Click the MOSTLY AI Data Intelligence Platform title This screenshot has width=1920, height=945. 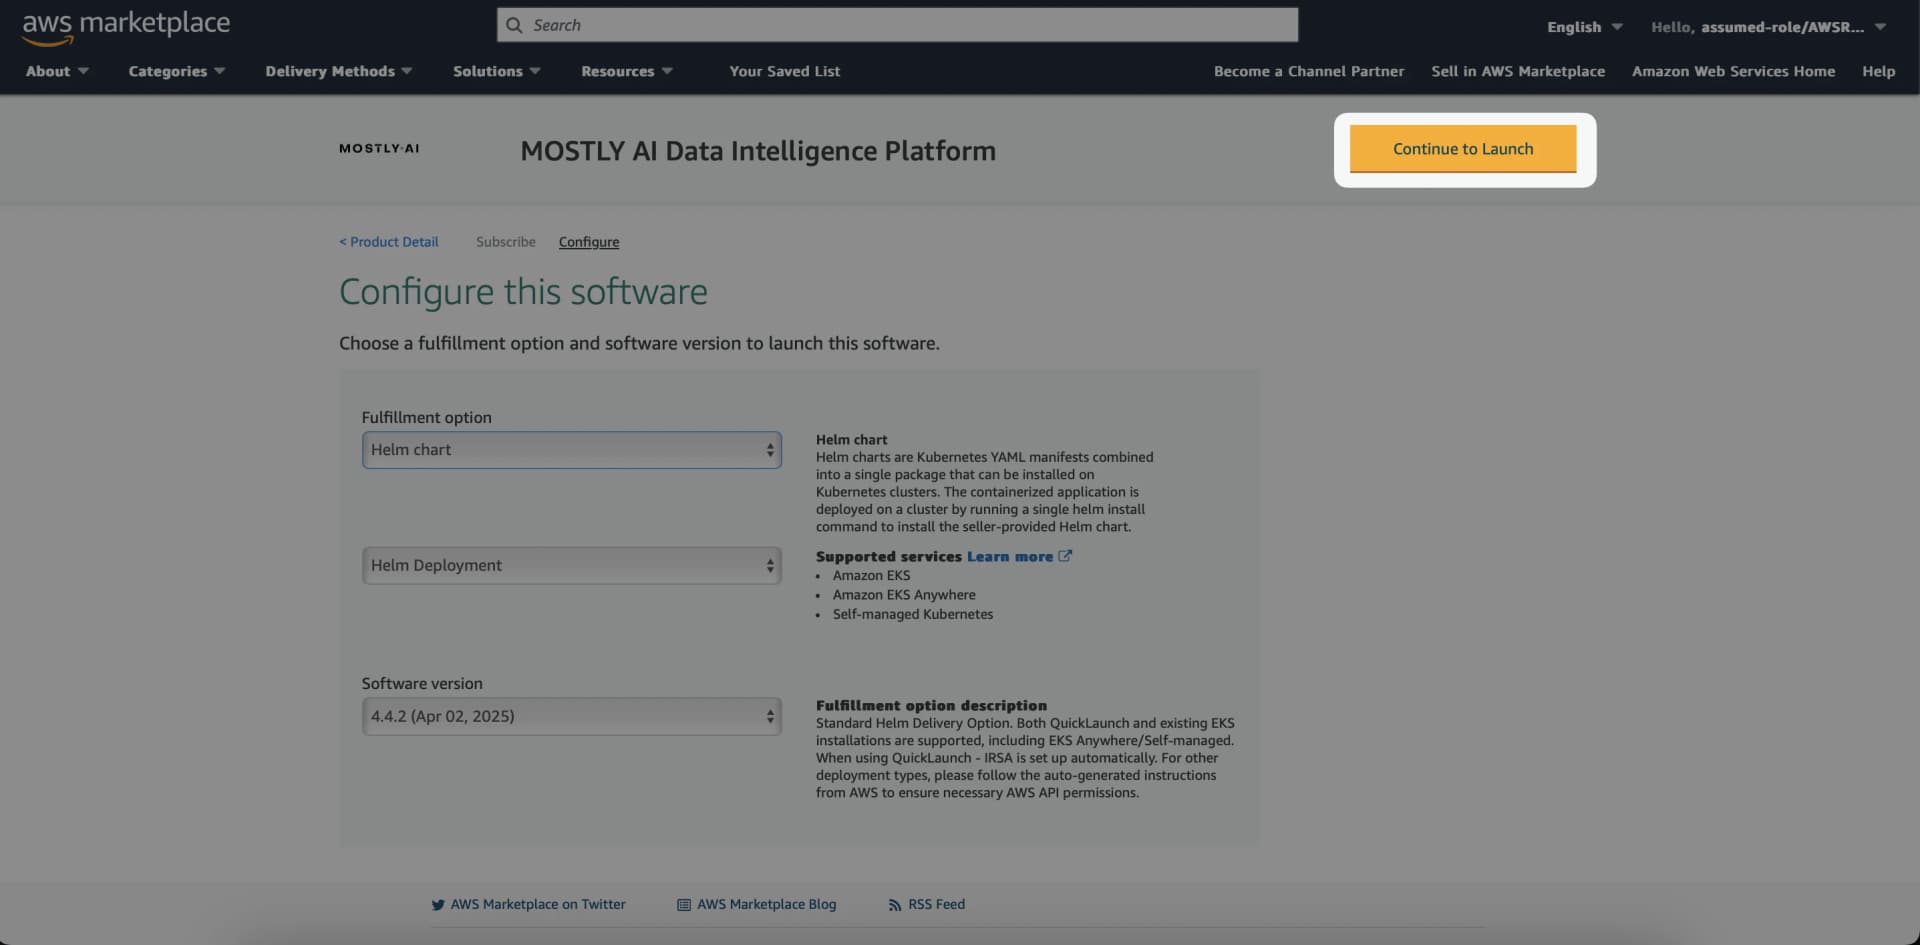(x=758, y=151)
